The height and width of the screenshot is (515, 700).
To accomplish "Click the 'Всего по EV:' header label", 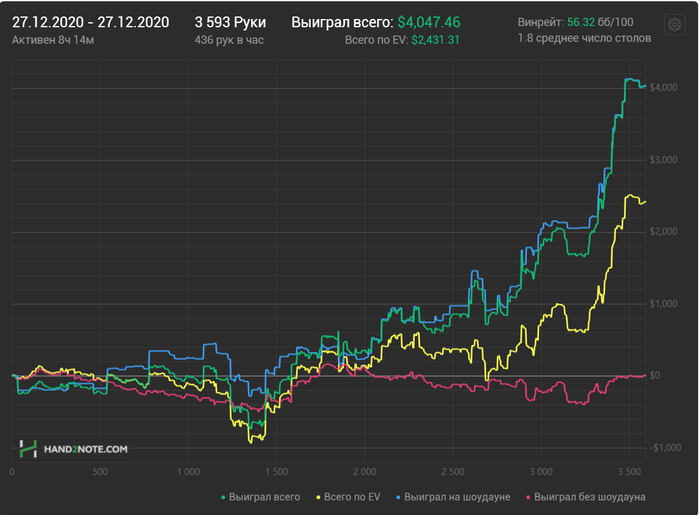I will [x=377, y=40].
